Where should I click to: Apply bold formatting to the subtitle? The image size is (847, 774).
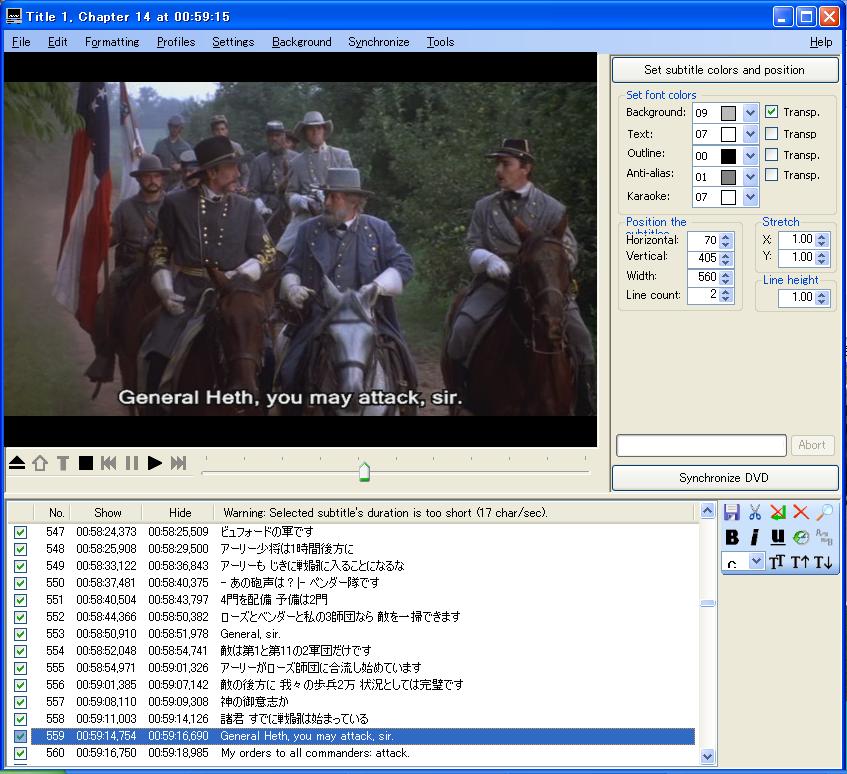pos(732,538)
